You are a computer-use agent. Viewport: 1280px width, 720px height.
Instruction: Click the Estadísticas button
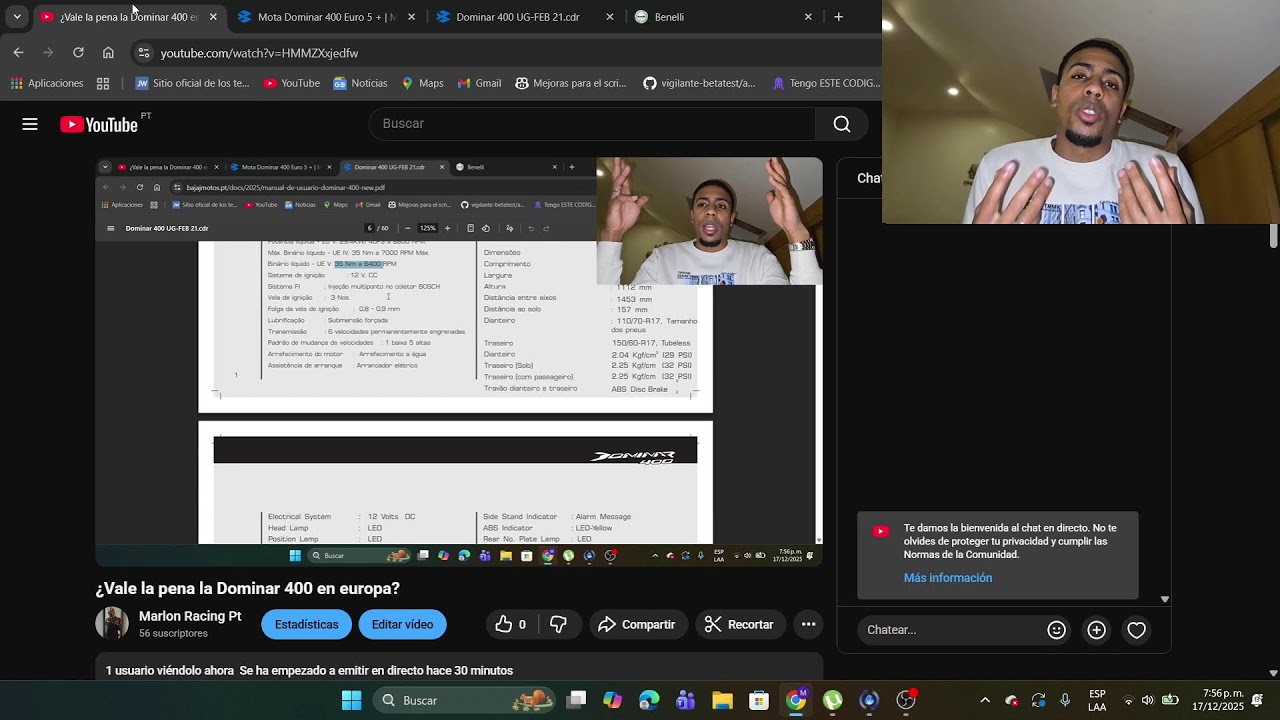(x=306, y=624)
